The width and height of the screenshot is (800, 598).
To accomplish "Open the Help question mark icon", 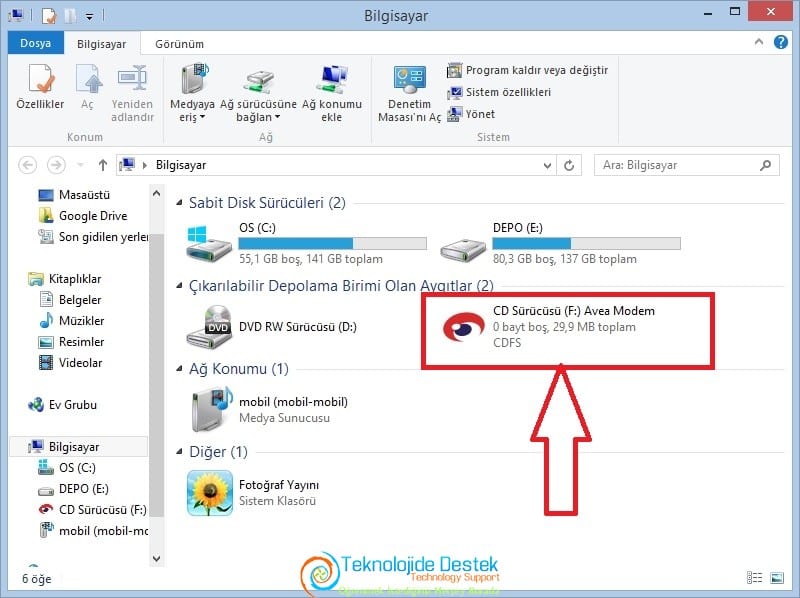I will coord(781,42).
